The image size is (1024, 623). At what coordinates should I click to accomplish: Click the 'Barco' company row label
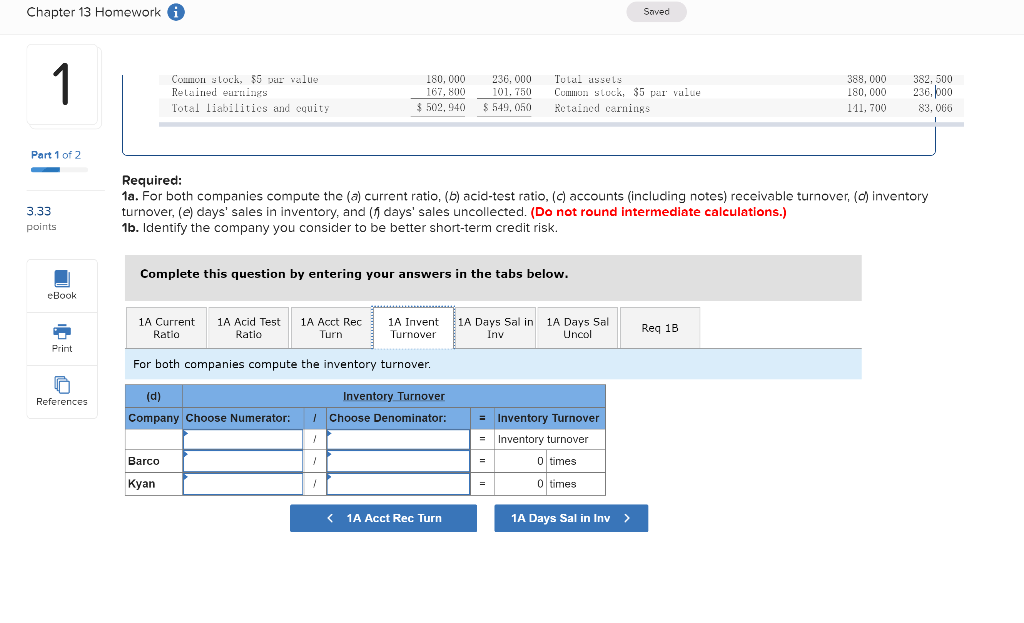click(144, 461)
